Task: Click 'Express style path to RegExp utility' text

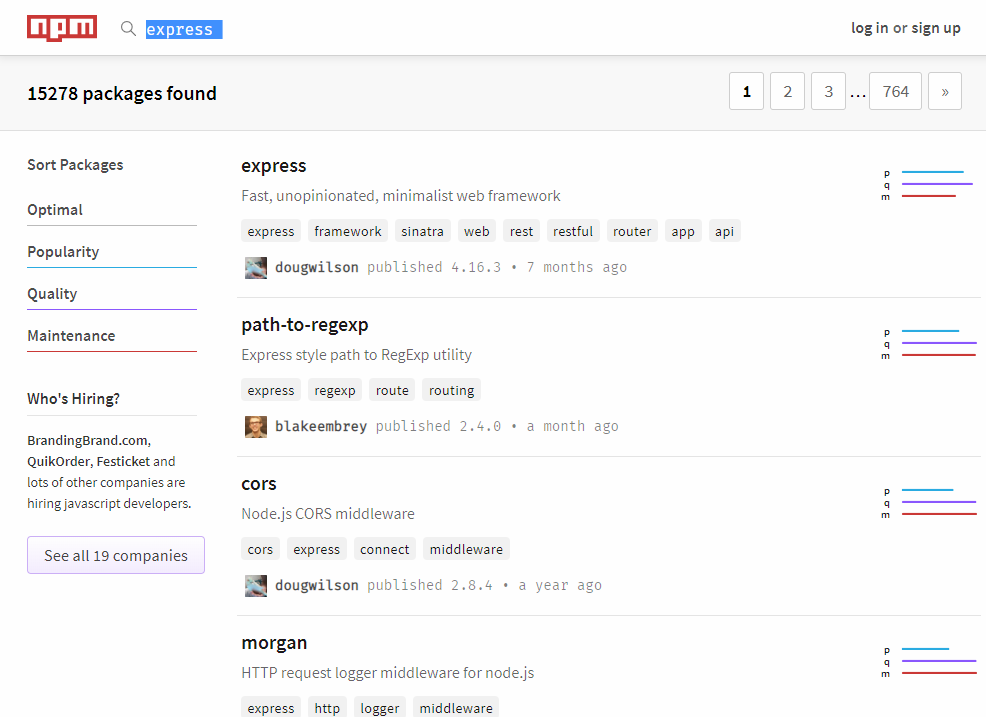Action: pos(357,355)
